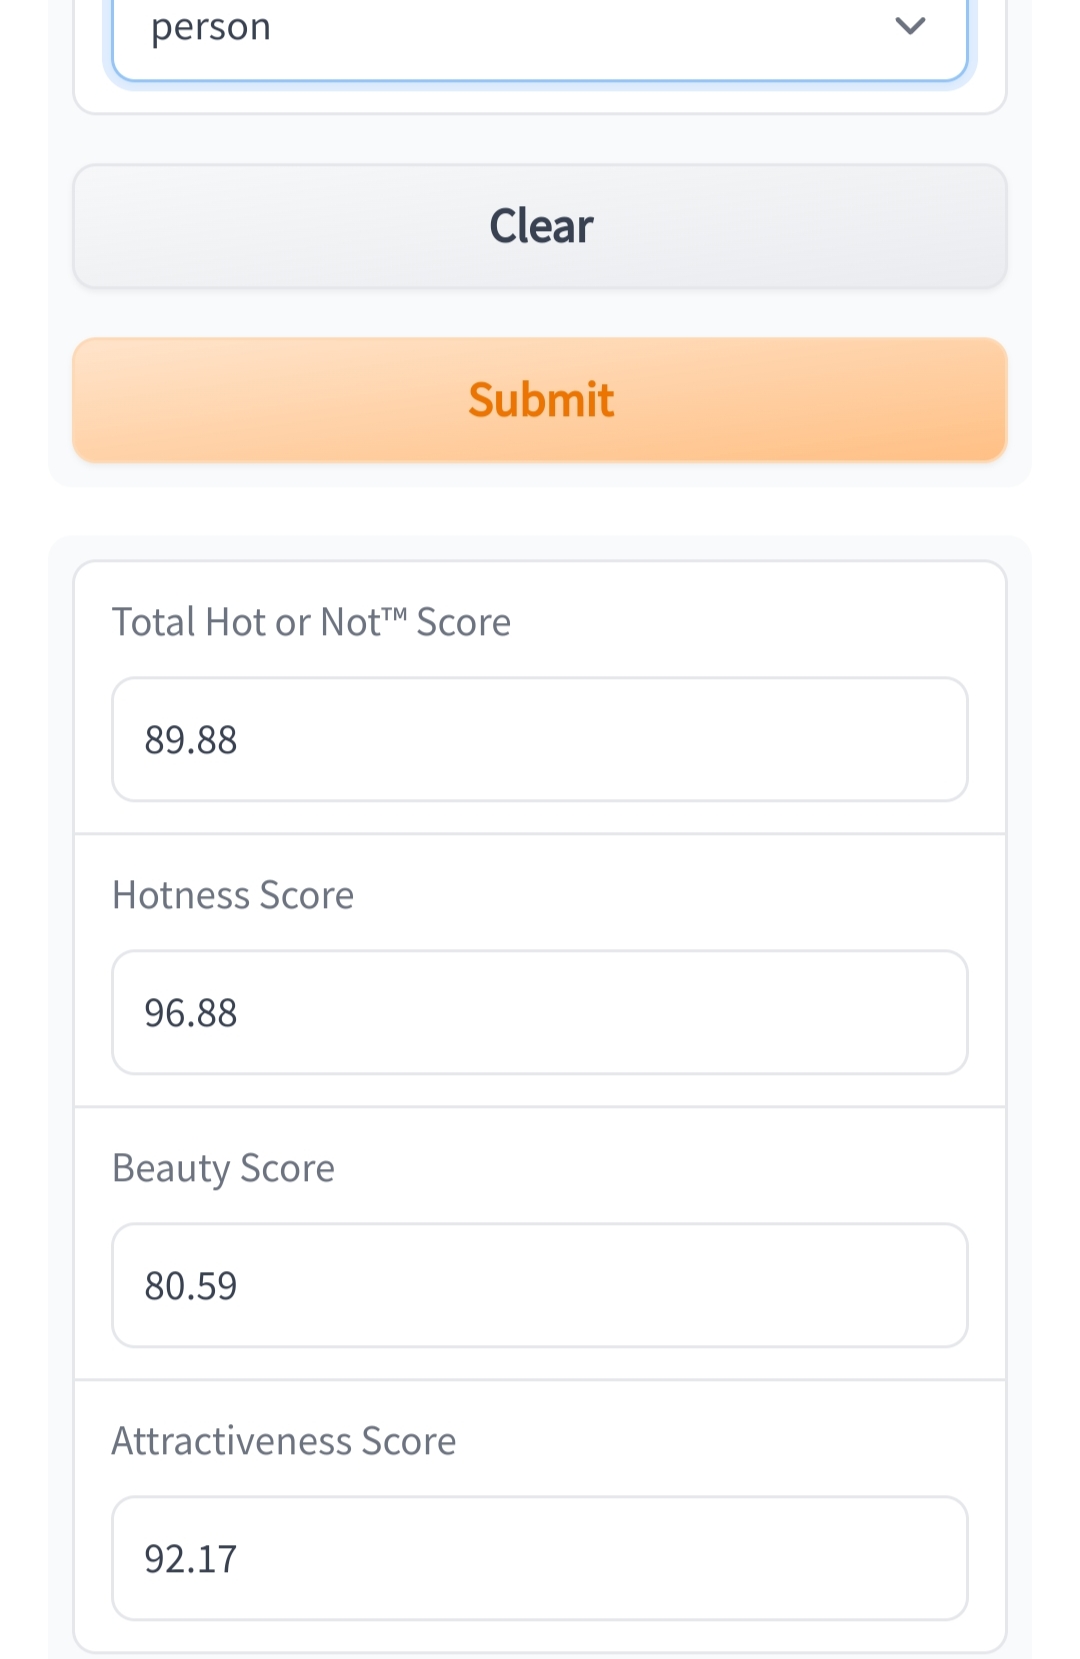This screenshot has height=1659, width=1080.
Task: Click the 'Beauty Score' label
Action: click(223, 1169)
